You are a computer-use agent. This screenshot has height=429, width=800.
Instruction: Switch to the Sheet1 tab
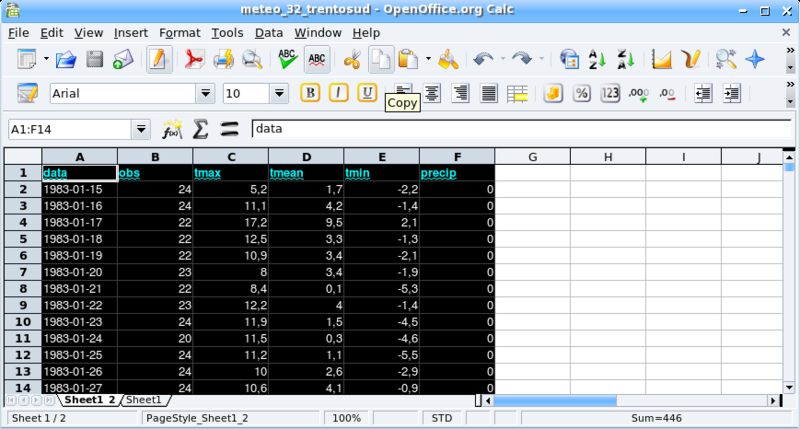coord(144,400)
